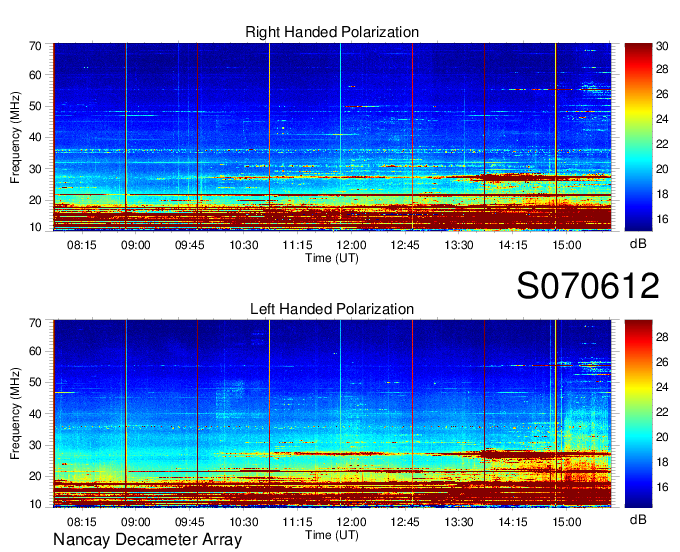
Task: Click the 08:15 time tick under the Left Handed plot
Action: click(x=82, y=522)
